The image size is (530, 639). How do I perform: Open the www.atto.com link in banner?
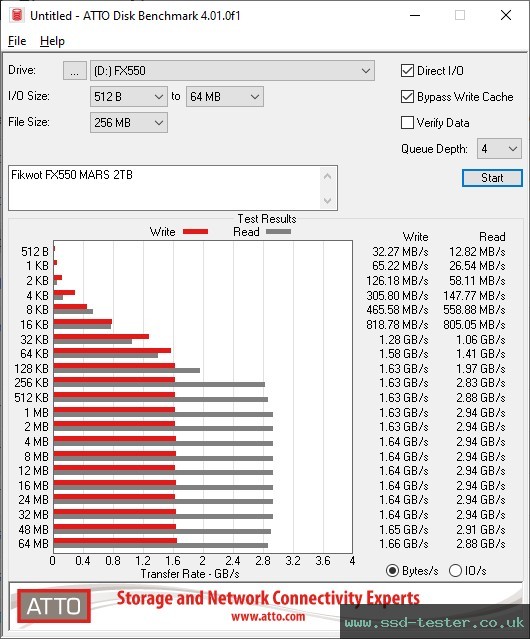click(268, 616)
